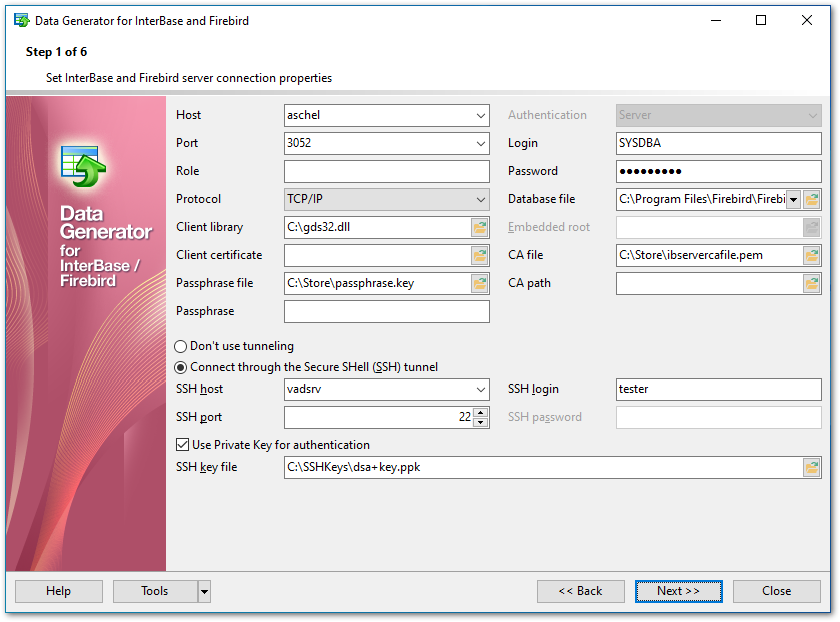Click the Password field
The width and height of the screenshot is (840, 622).
tap(718, 171)
